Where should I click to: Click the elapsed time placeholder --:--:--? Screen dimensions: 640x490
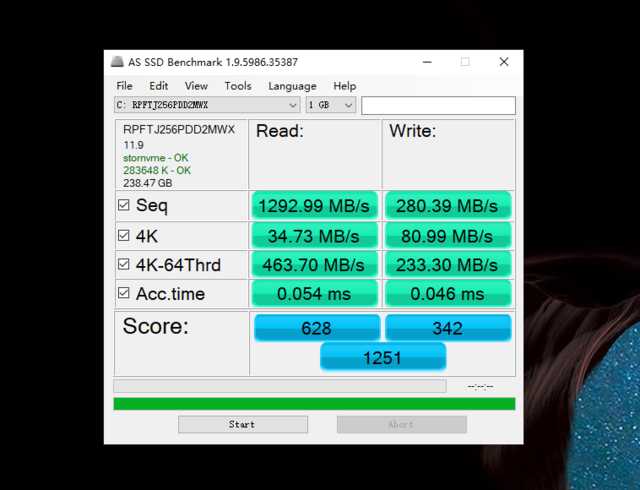(480, 386)
